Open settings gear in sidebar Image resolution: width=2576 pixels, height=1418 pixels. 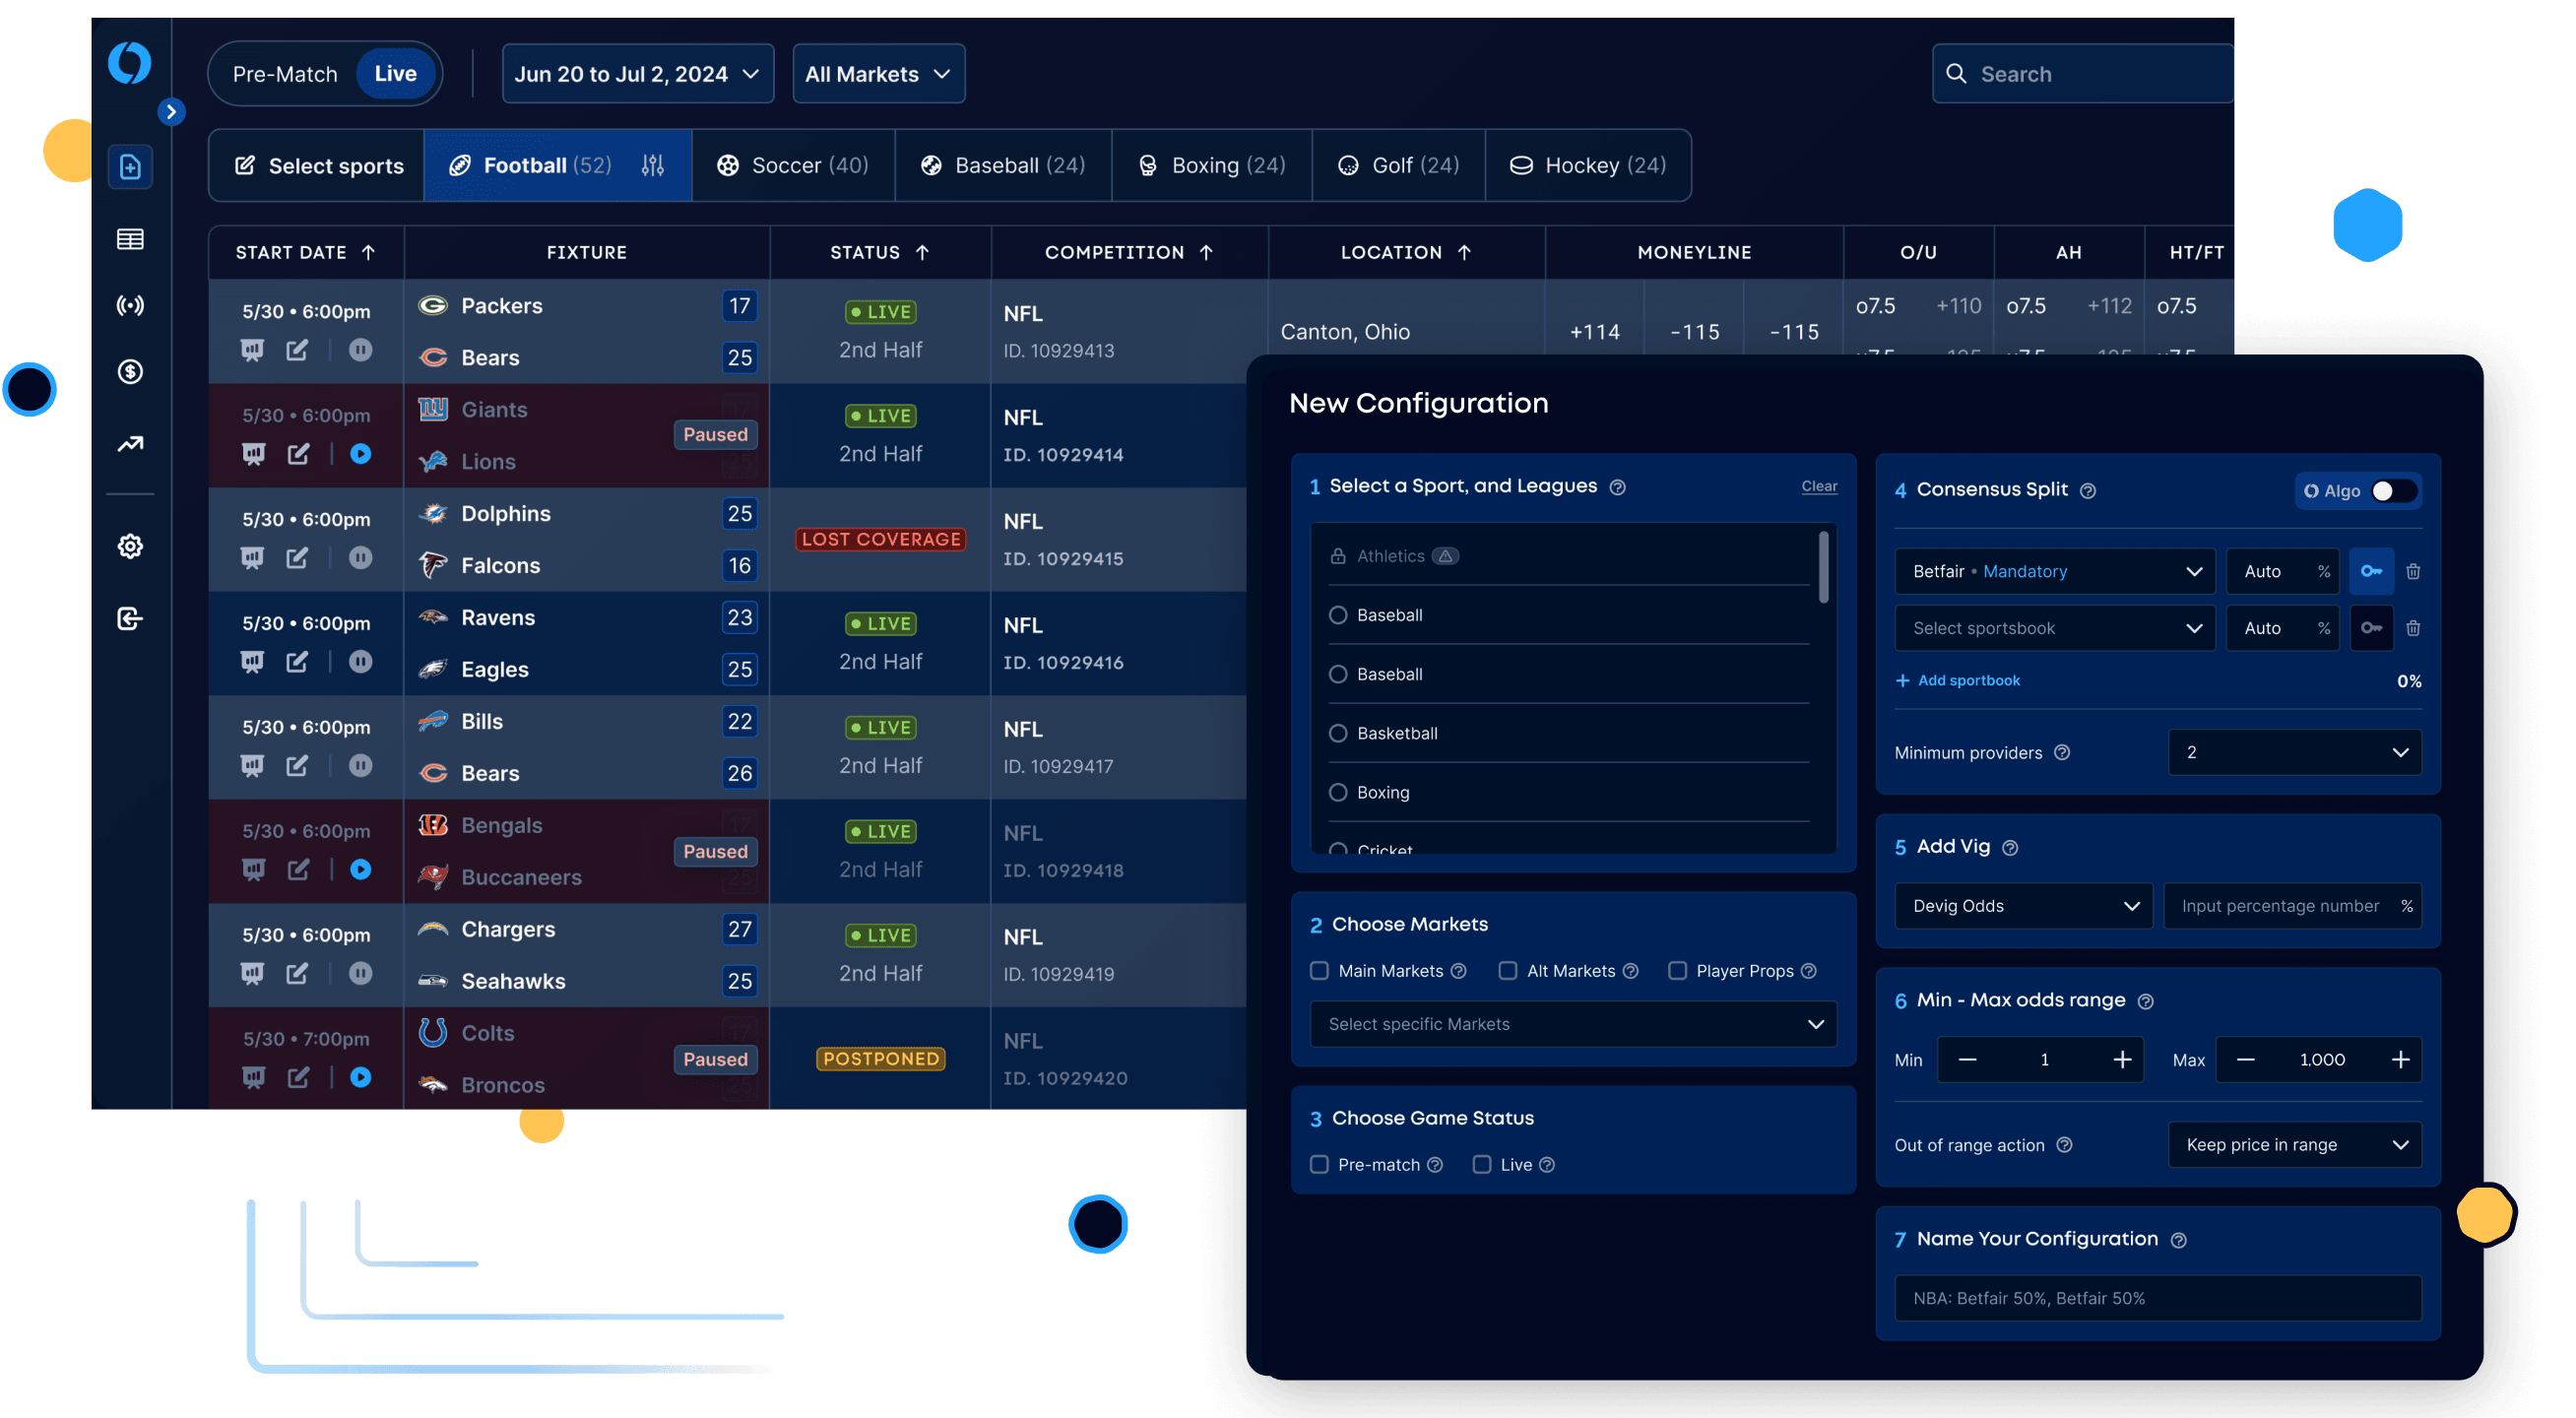(x=130, y=546)
